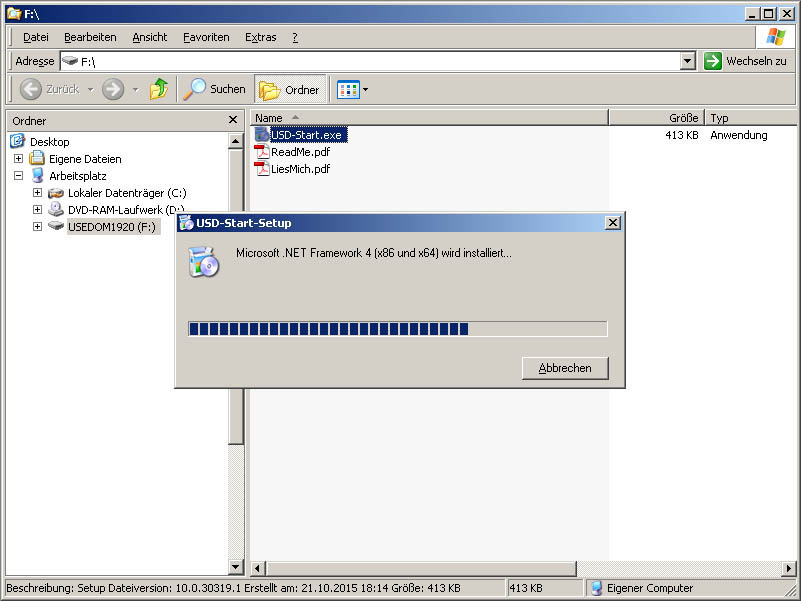Screen dimensions: 801x601
Task: Click the green up-folder arrow icon
Action: click(158, 89)
